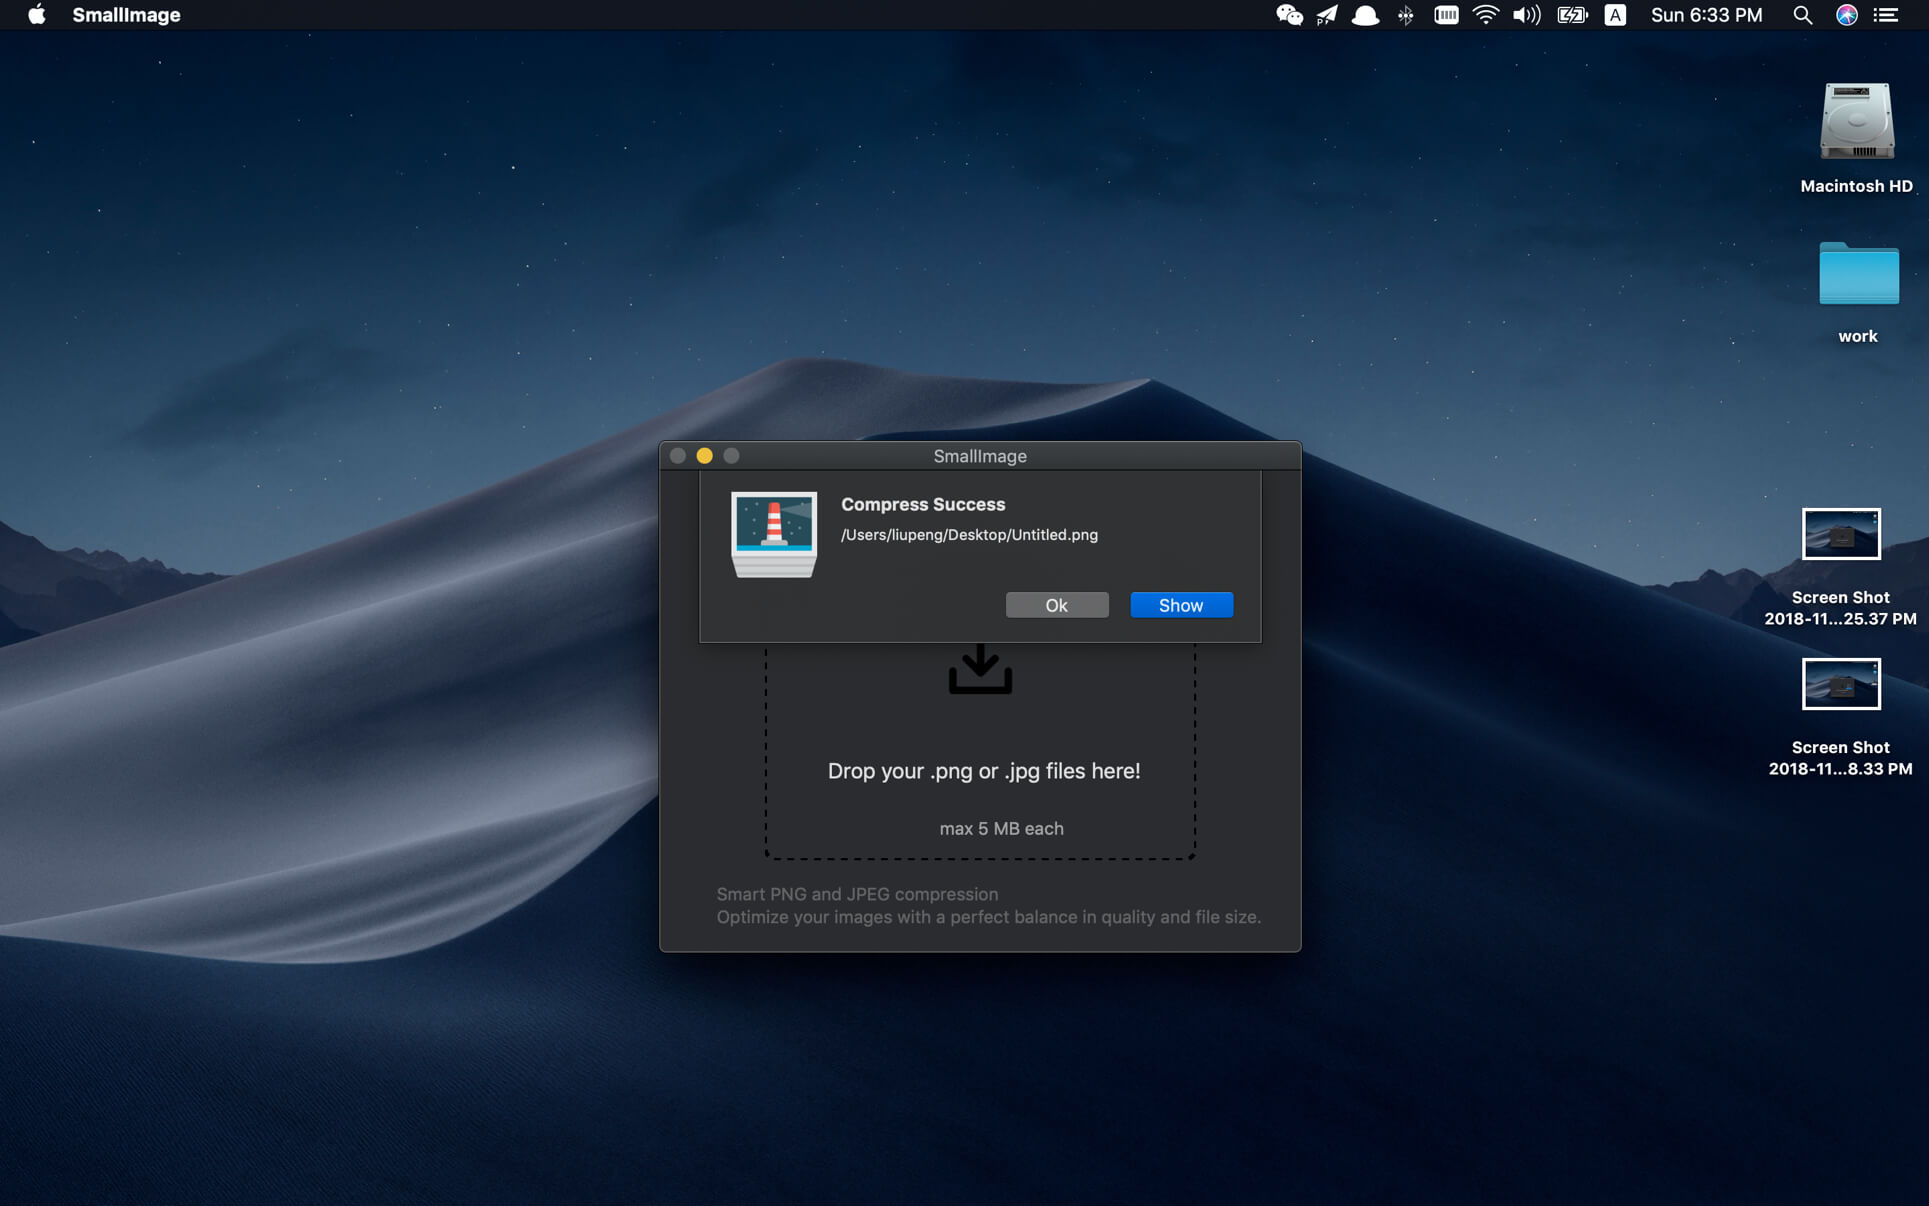Viewport: 1929px width, 1206px height.
Task: Click the volume speaker icon
Action: [1526, 15]
